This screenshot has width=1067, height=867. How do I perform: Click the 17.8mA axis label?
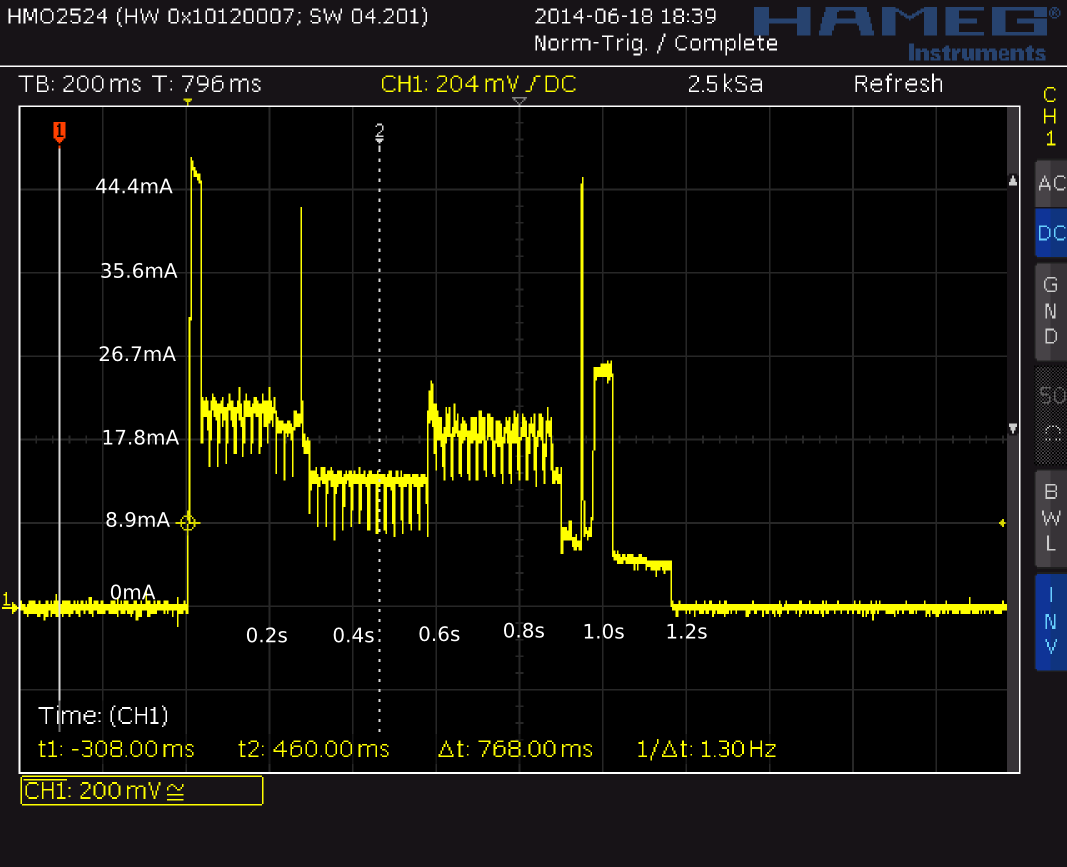(x=141, y=437)
